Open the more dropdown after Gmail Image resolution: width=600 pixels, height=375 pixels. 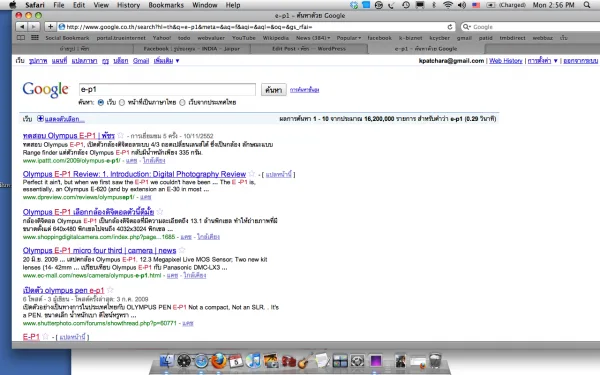pos(166,61)
